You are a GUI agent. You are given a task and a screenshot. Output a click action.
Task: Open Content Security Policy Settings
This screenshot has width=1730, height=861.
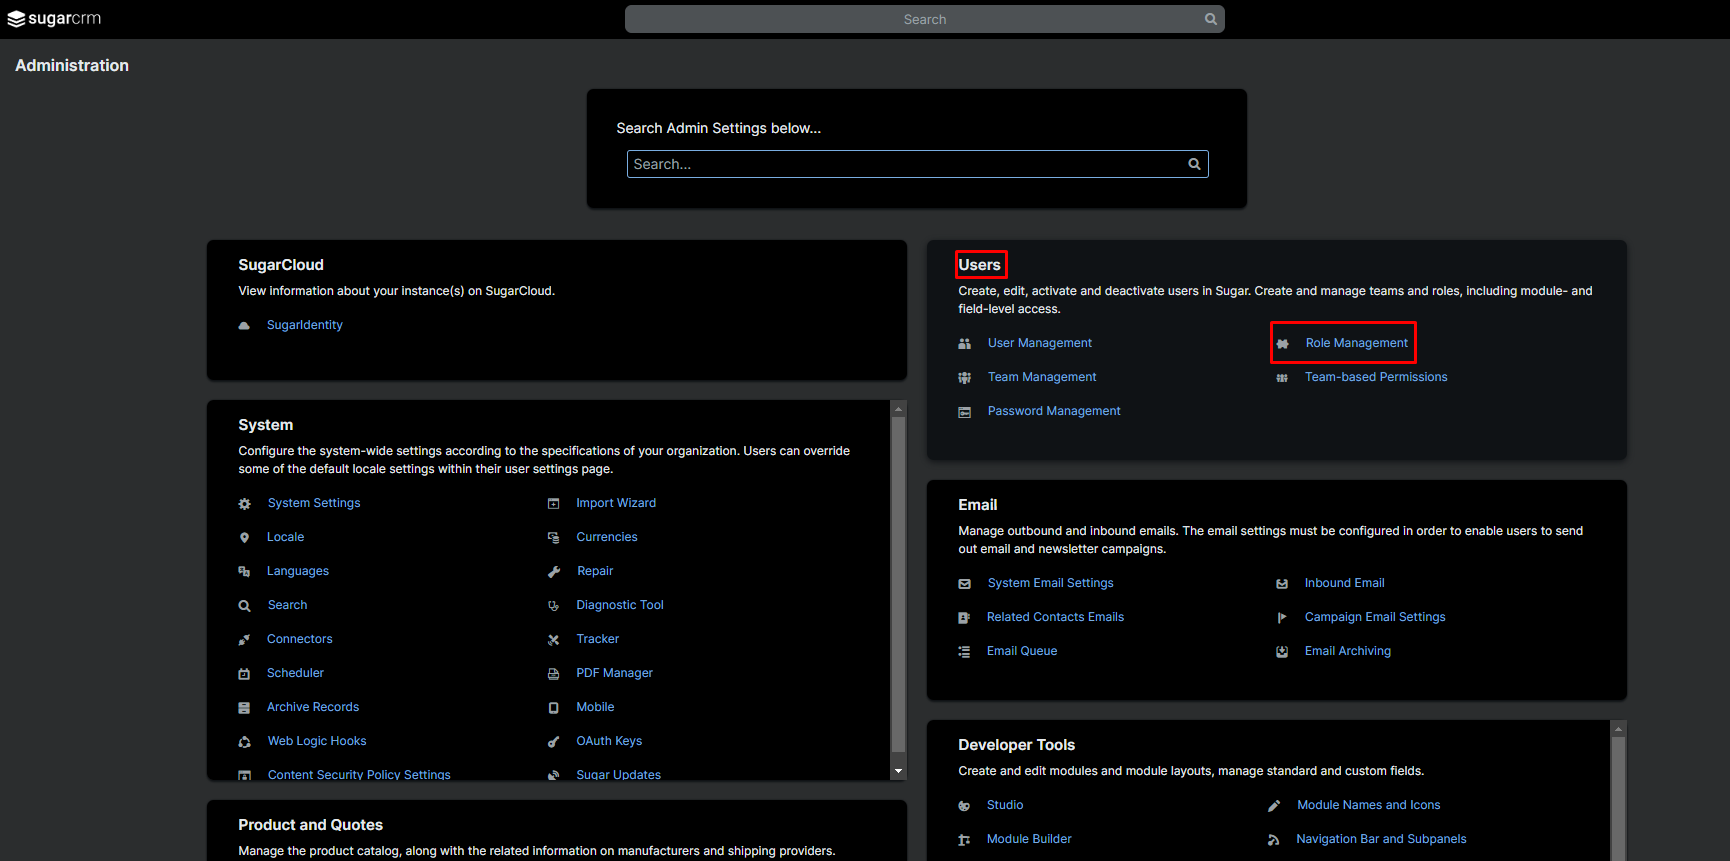pos(359,774)
